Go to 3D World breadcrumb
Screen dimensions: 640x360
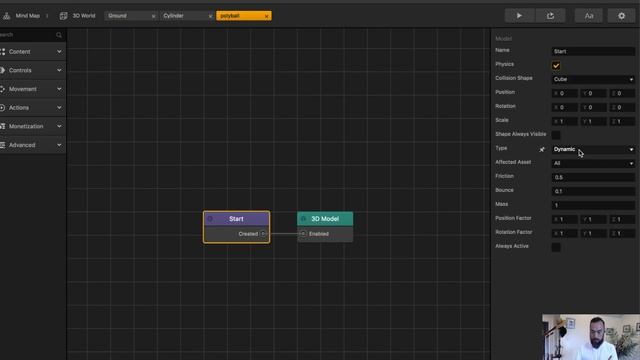(84, 16)
